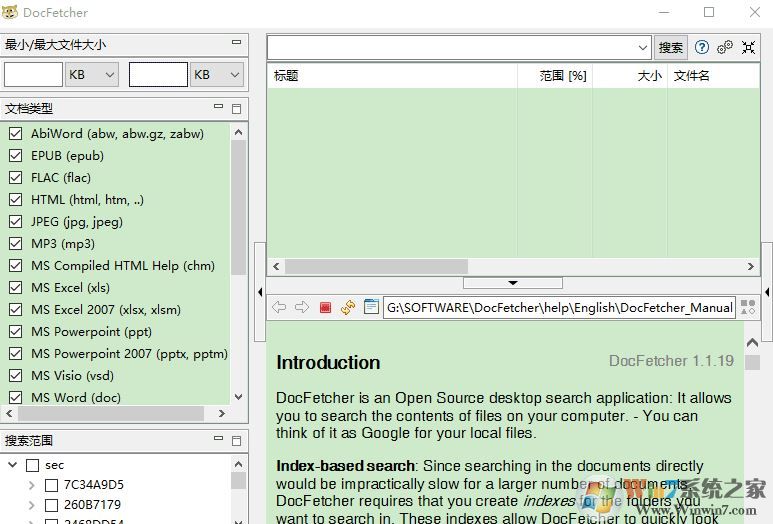The image size is (773, 524).
Task: Uncheck FLAC document type
Action: (x=16, y=177)
